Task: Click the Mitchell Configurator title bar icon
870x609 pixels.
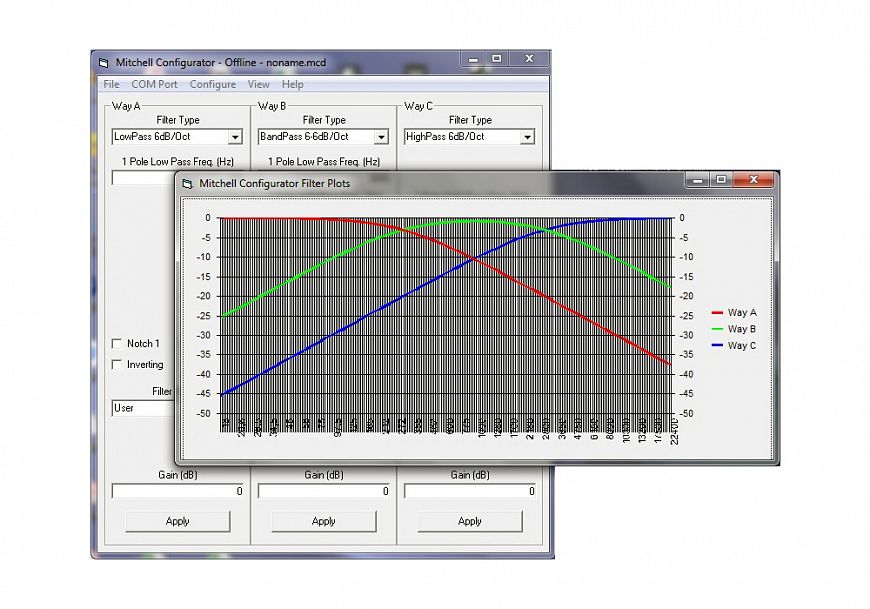Action: click(x=103, y=62)
